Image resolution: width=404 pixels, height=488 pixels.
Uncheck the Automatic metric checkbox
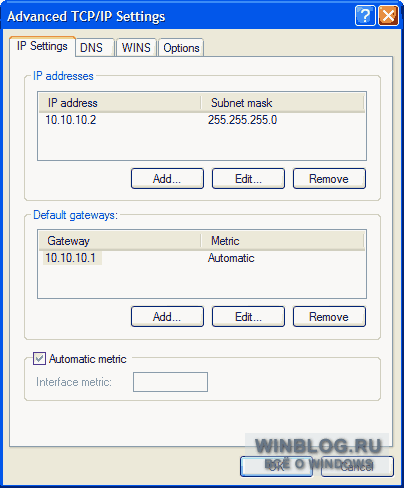(39, 359)
